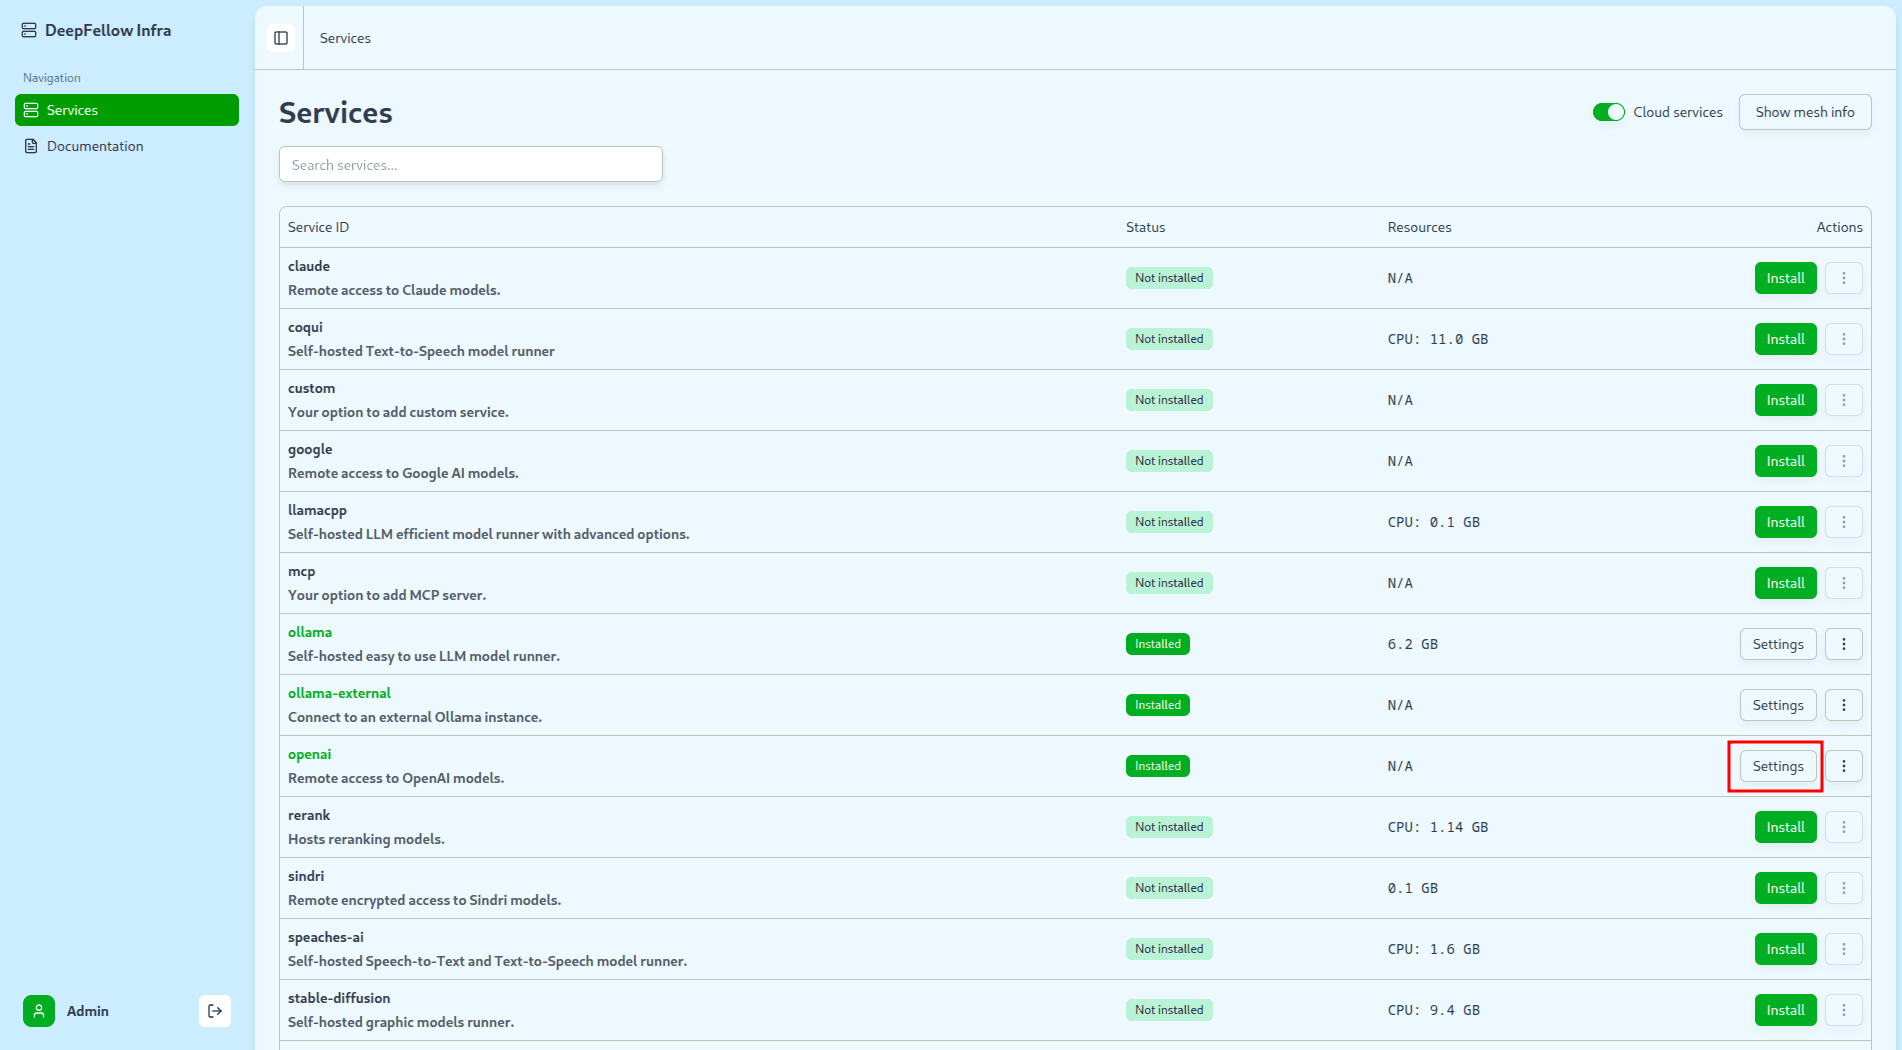The height and width of the screenshot is (1050, 1902).
Task: Open the ollama service link
Action: pos(310,632)
